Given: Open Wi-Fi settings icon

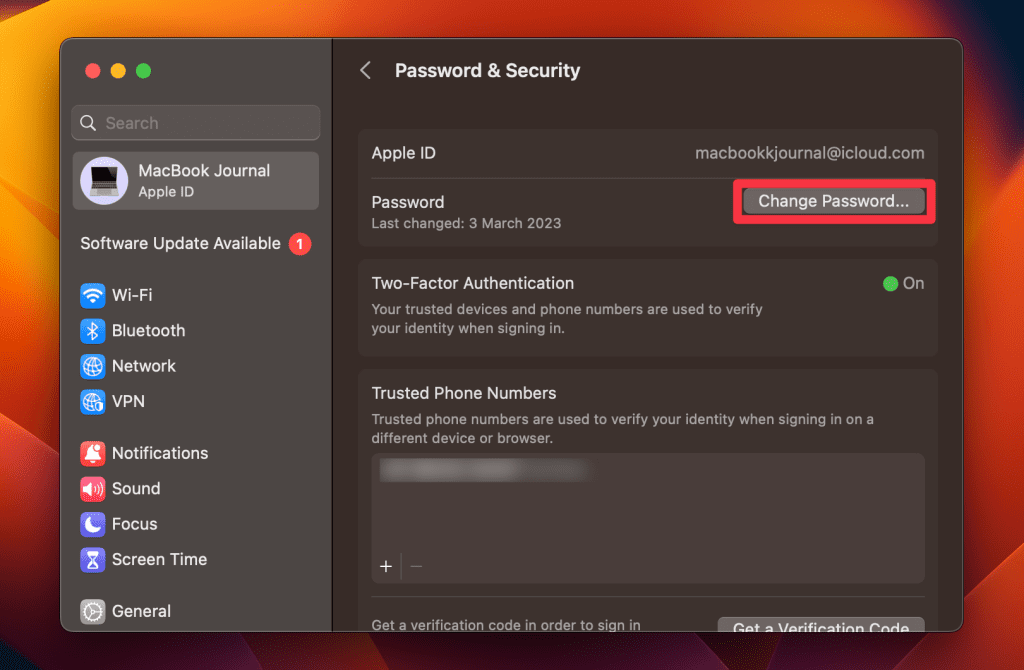Looking at the screenshot, I should click(x=93, y=295).
